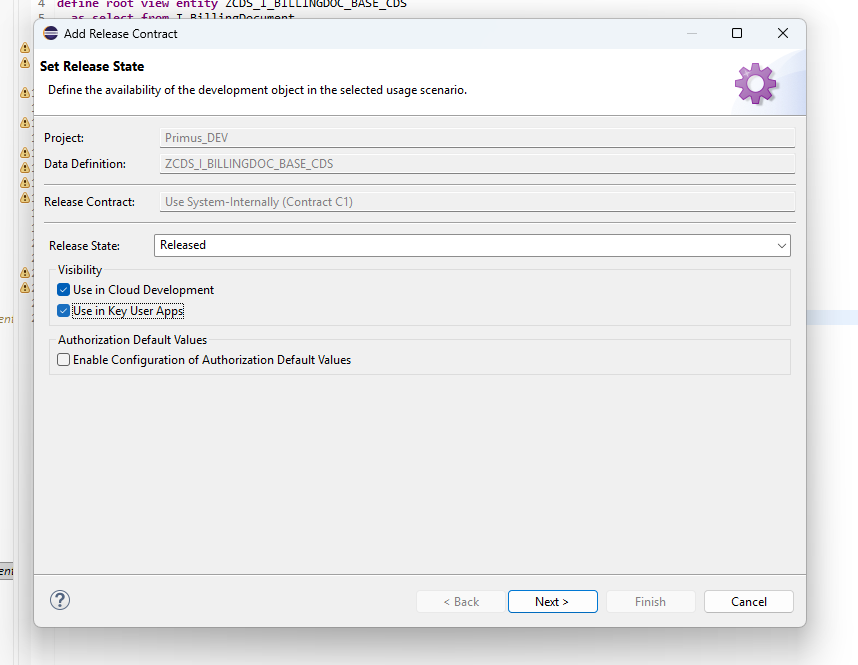Uncheck Use in Cloud Development
The width and height of the screenshot is (858, 665).
[x=63, y=290]
